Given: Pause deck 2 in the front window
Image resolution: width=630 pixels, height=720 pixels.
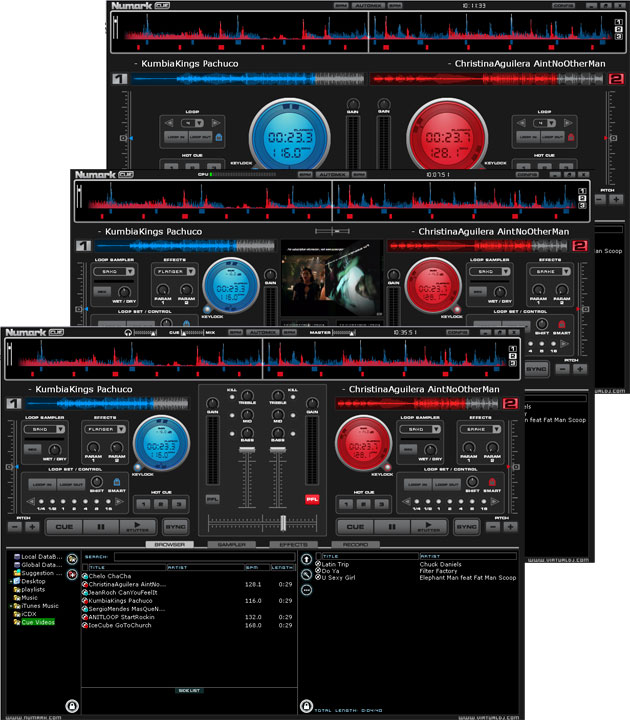Looking at the screenshot, I should coord(392,527).
